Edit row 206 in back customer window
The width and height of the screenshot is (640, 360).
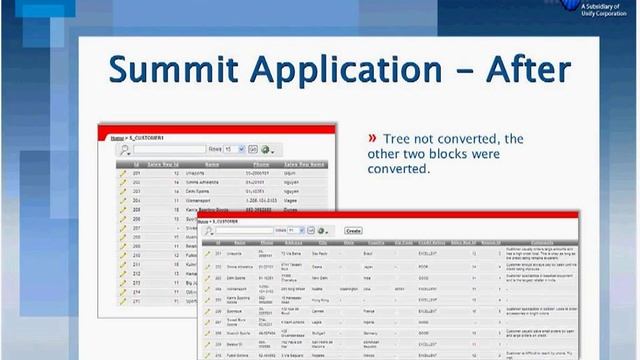(123, 219)
